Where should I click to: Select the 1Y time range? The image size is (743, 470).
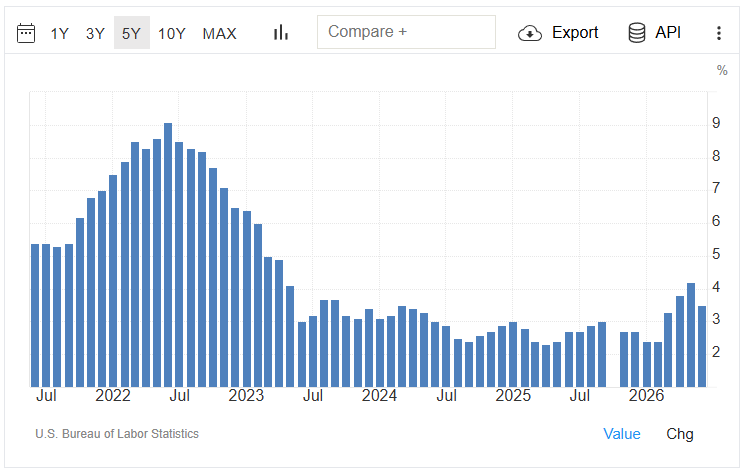pyautogui.click(x=60, y=34)
